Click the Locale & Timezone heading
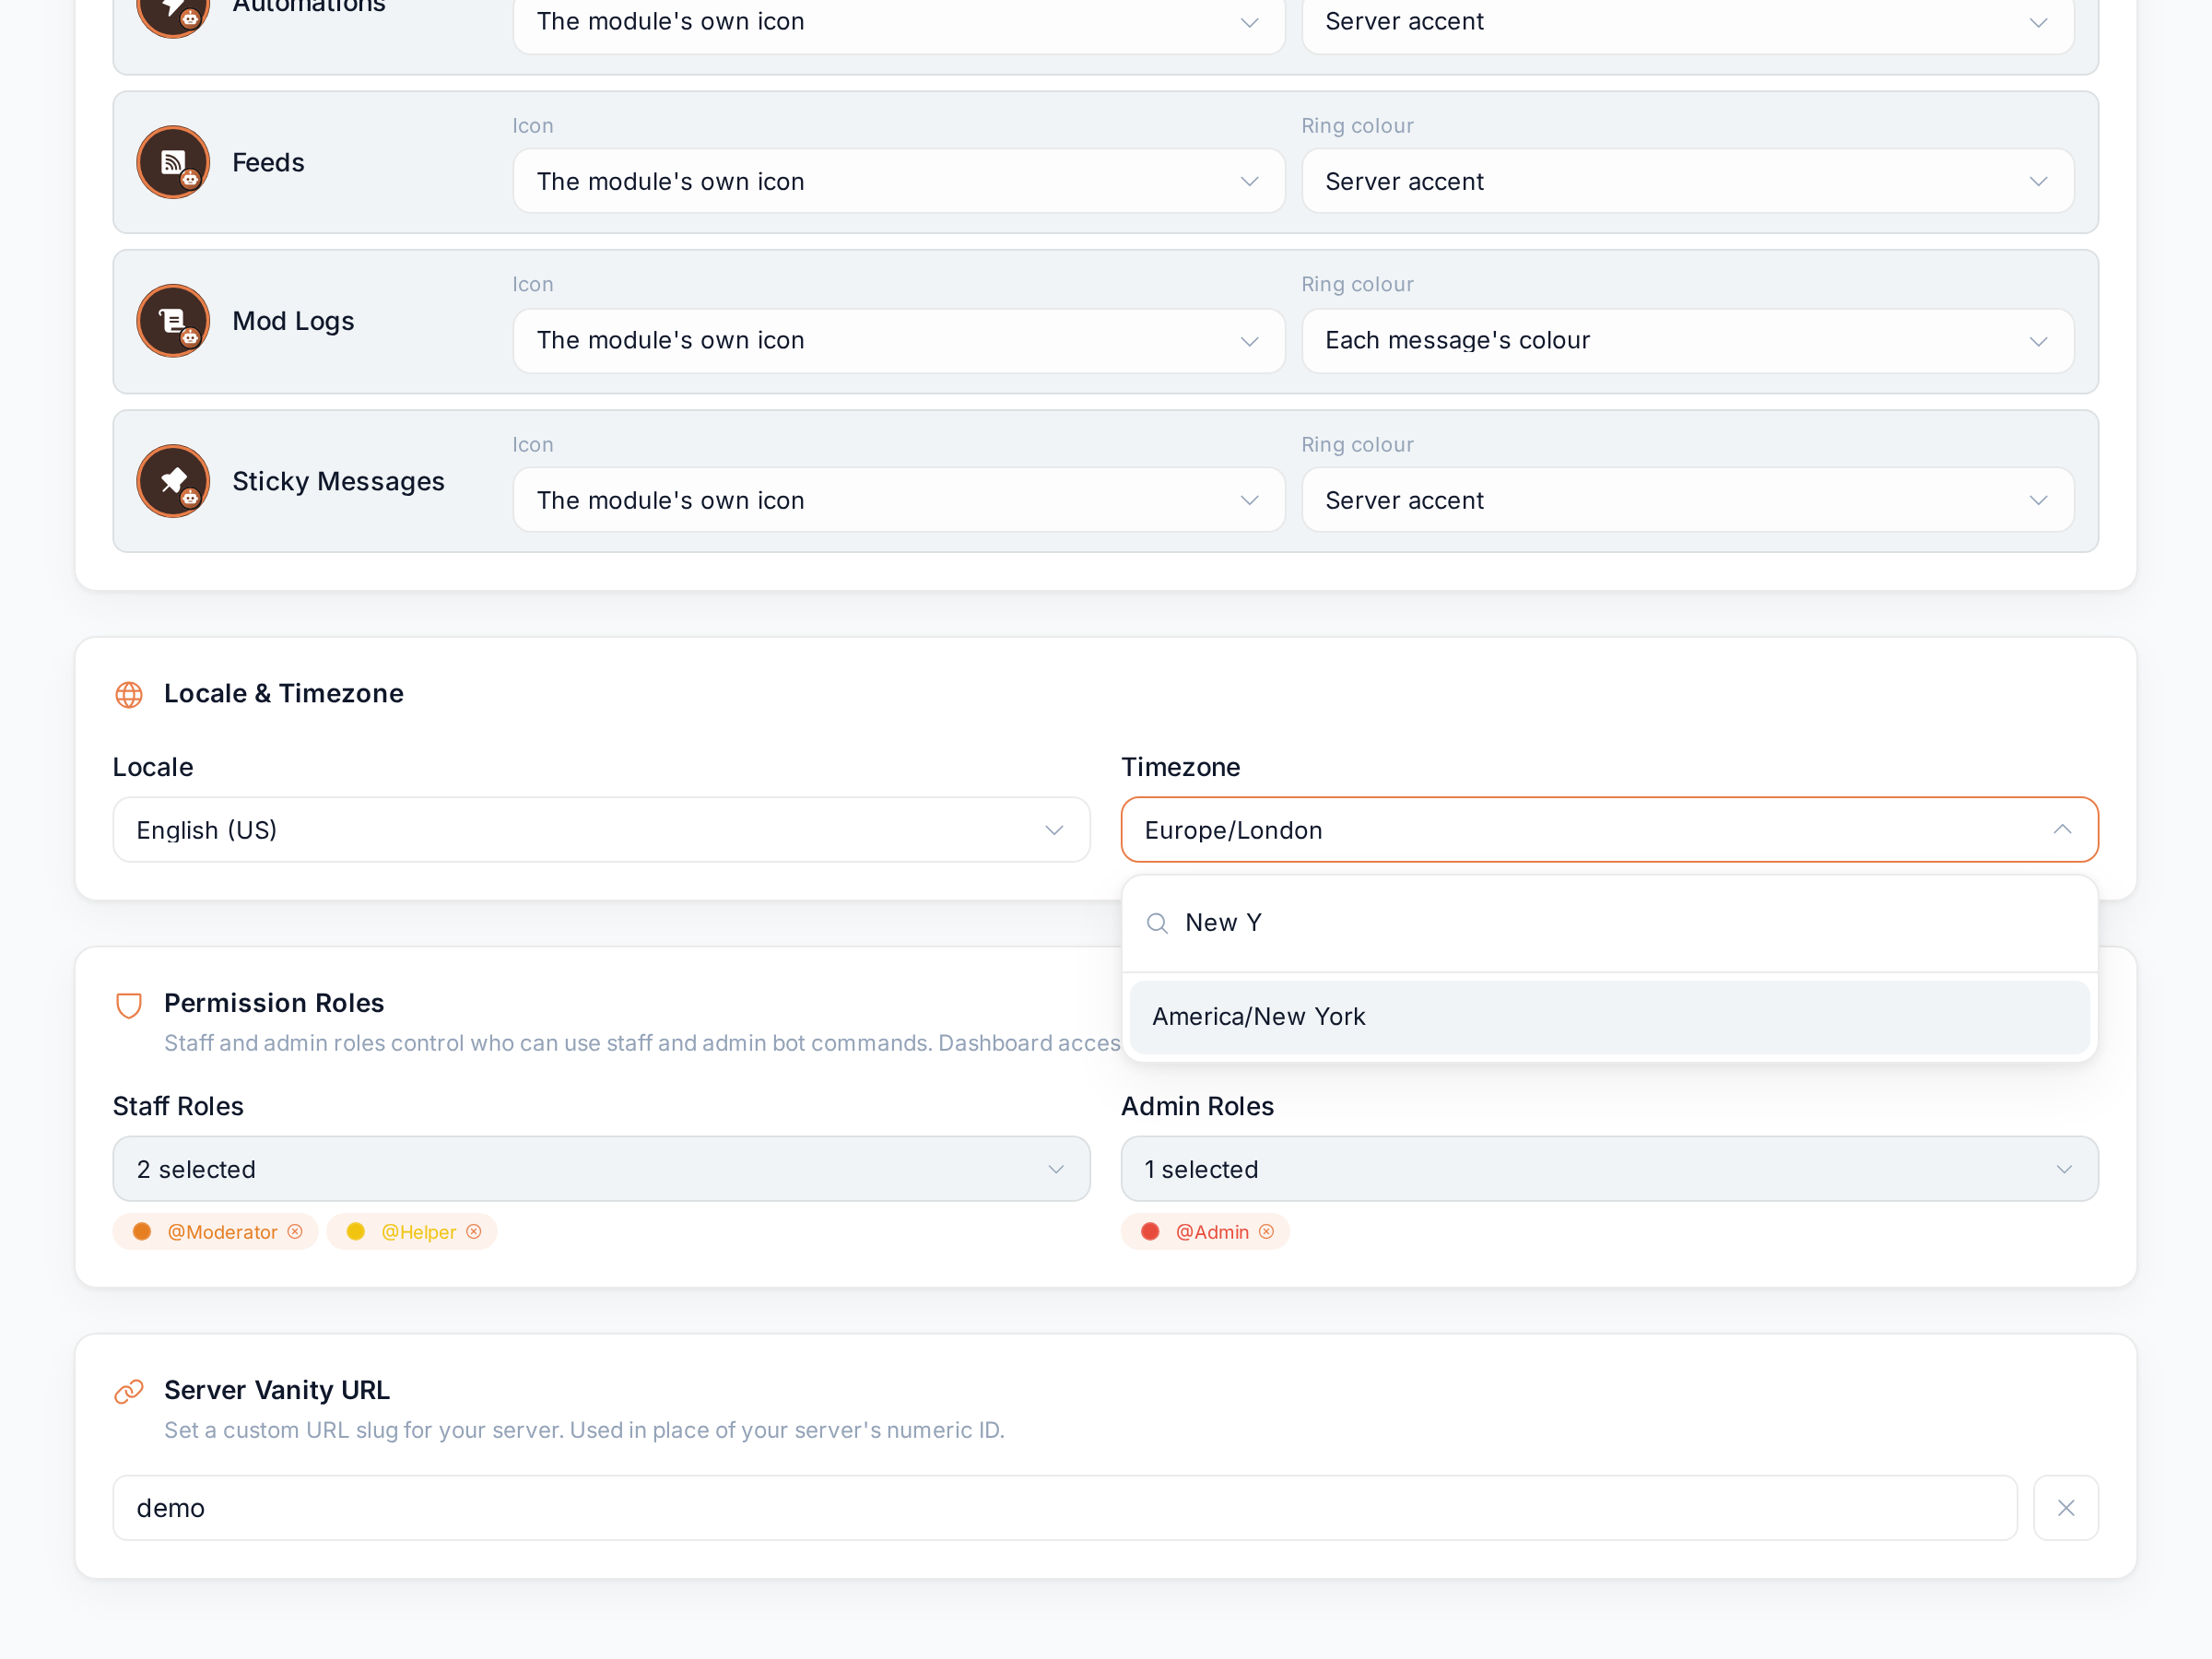2212x1659 pixels. [x=284, y=693]
